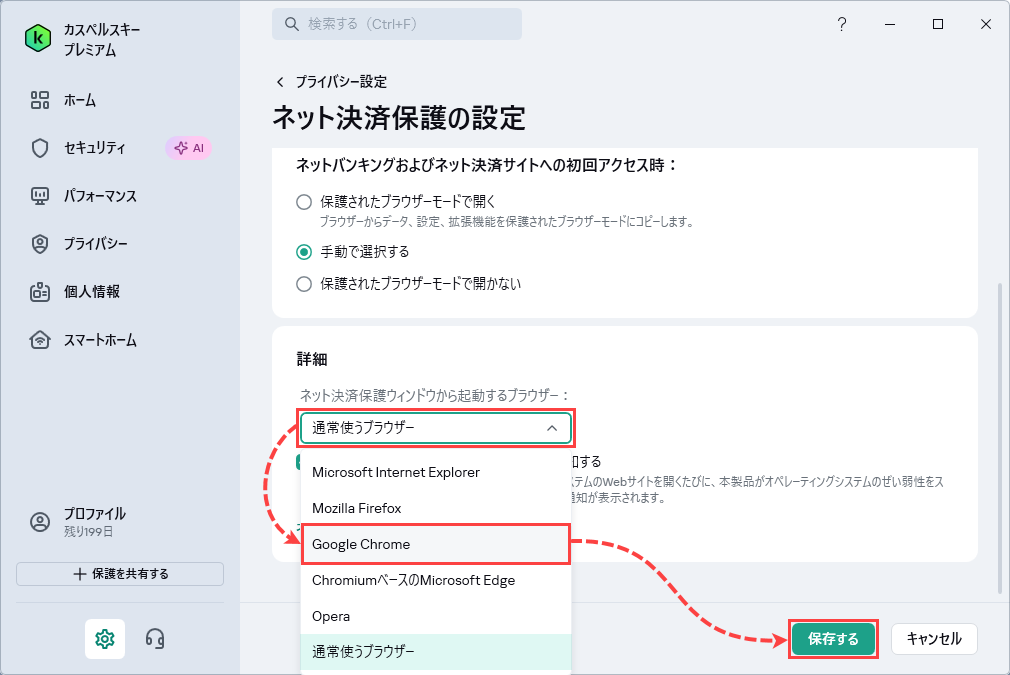Collapse the 通常使うブラウザー browser dropdown
Image resolution: width=1010 pixels, height=675 pixels.
coord(436,428)
